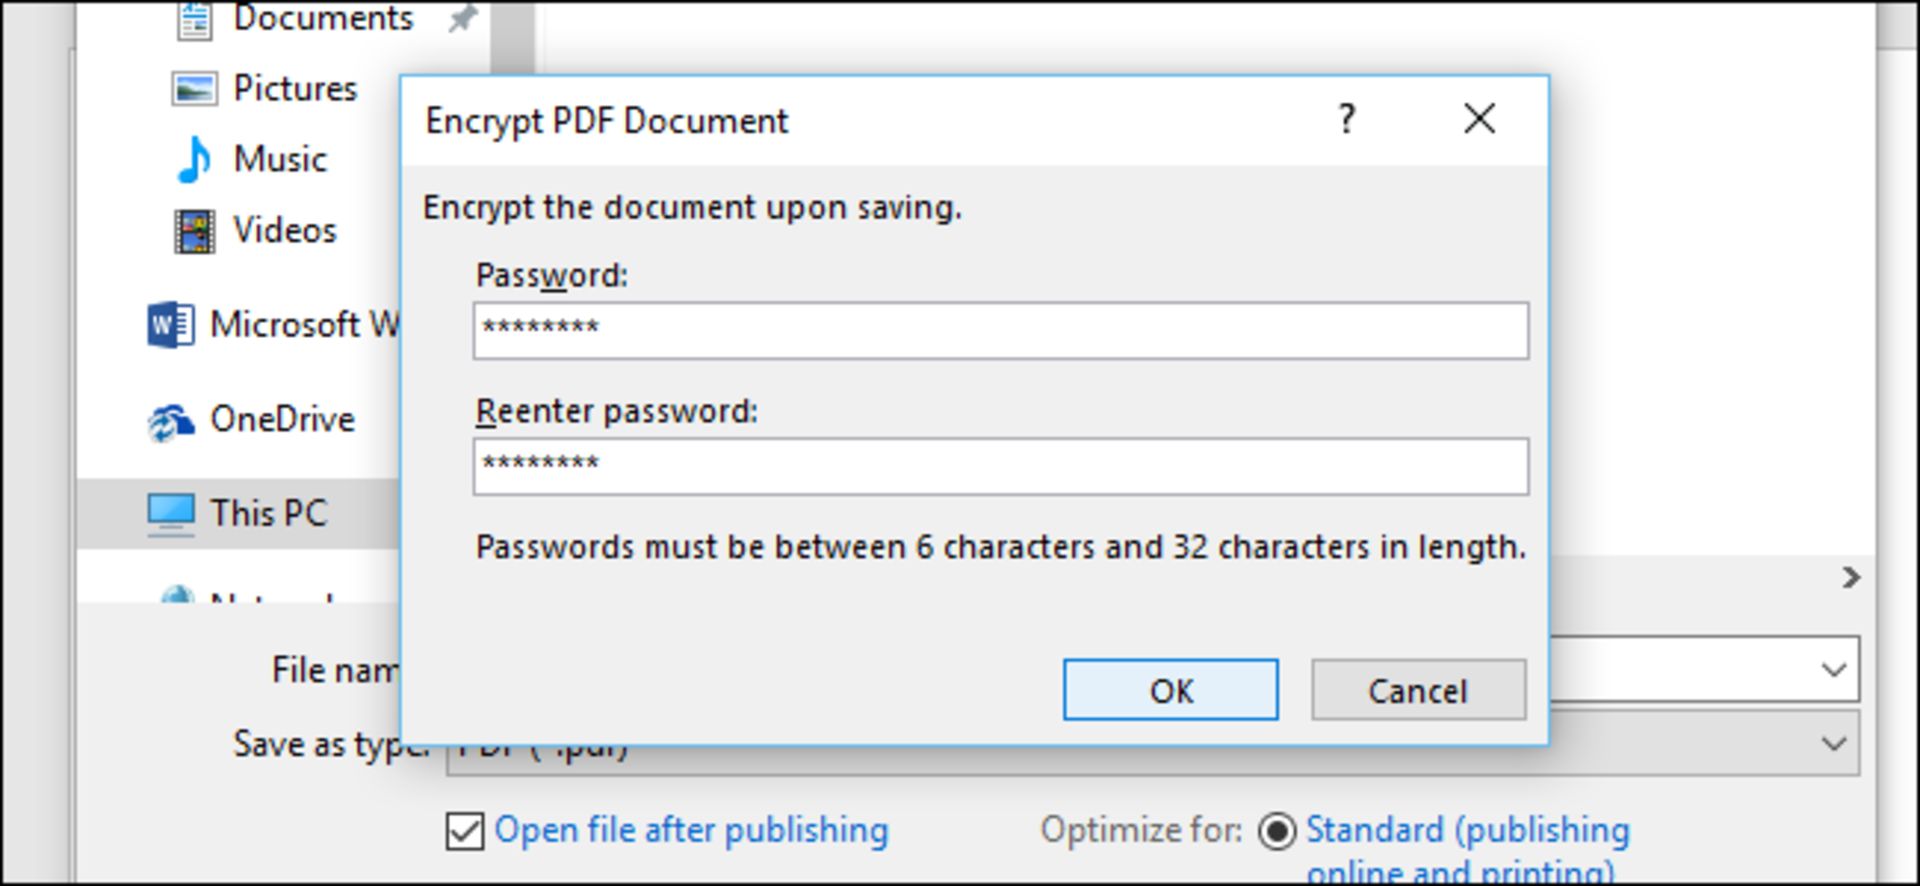Expand the File name dropdown arrow

1833,669
